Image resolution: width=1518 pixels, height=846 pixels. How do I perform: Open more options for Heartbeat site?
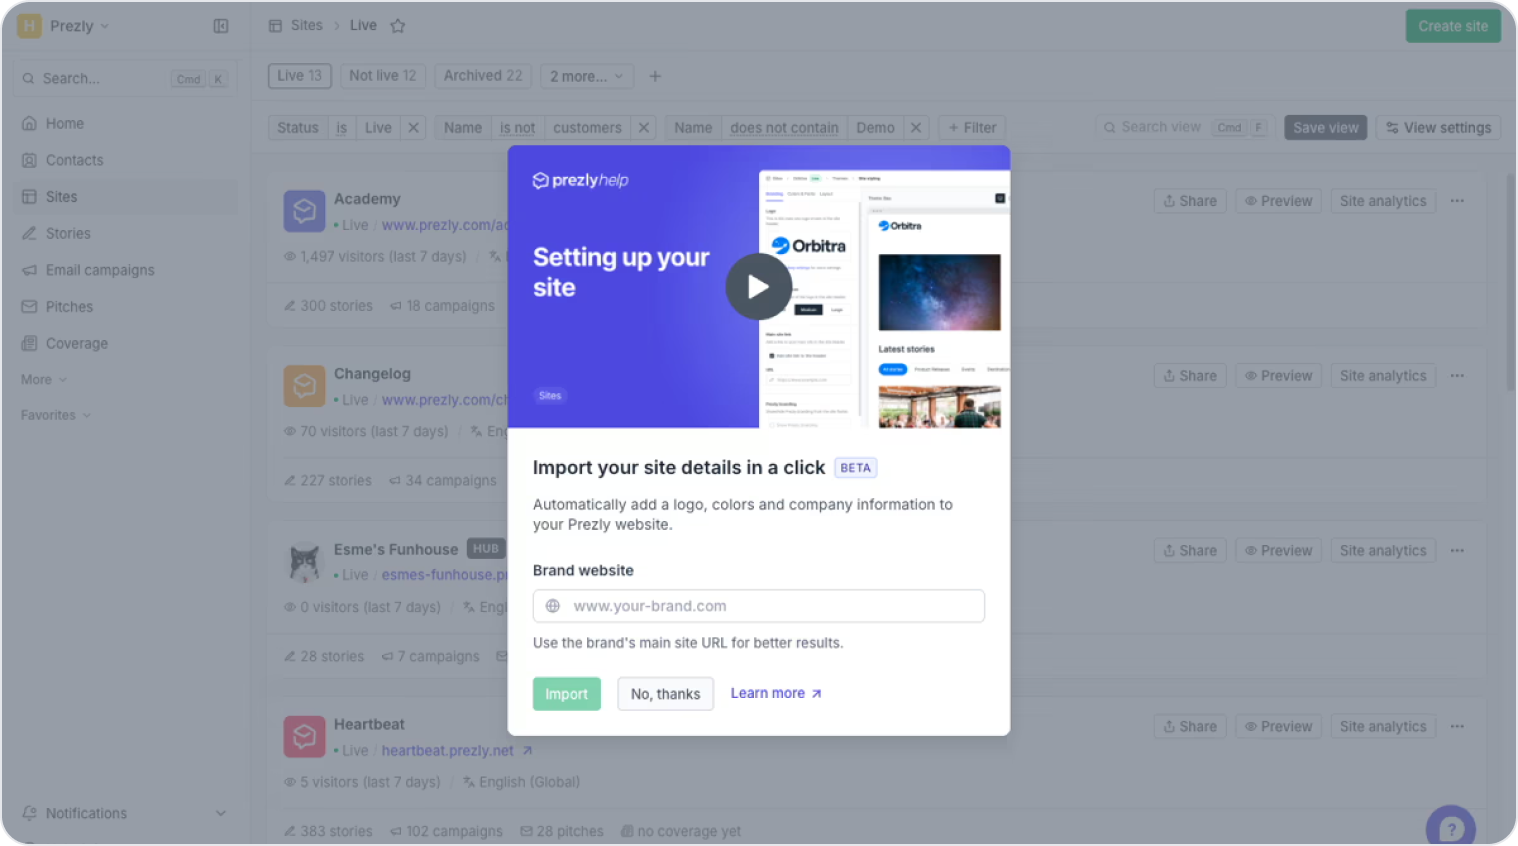click(1457, 727)
